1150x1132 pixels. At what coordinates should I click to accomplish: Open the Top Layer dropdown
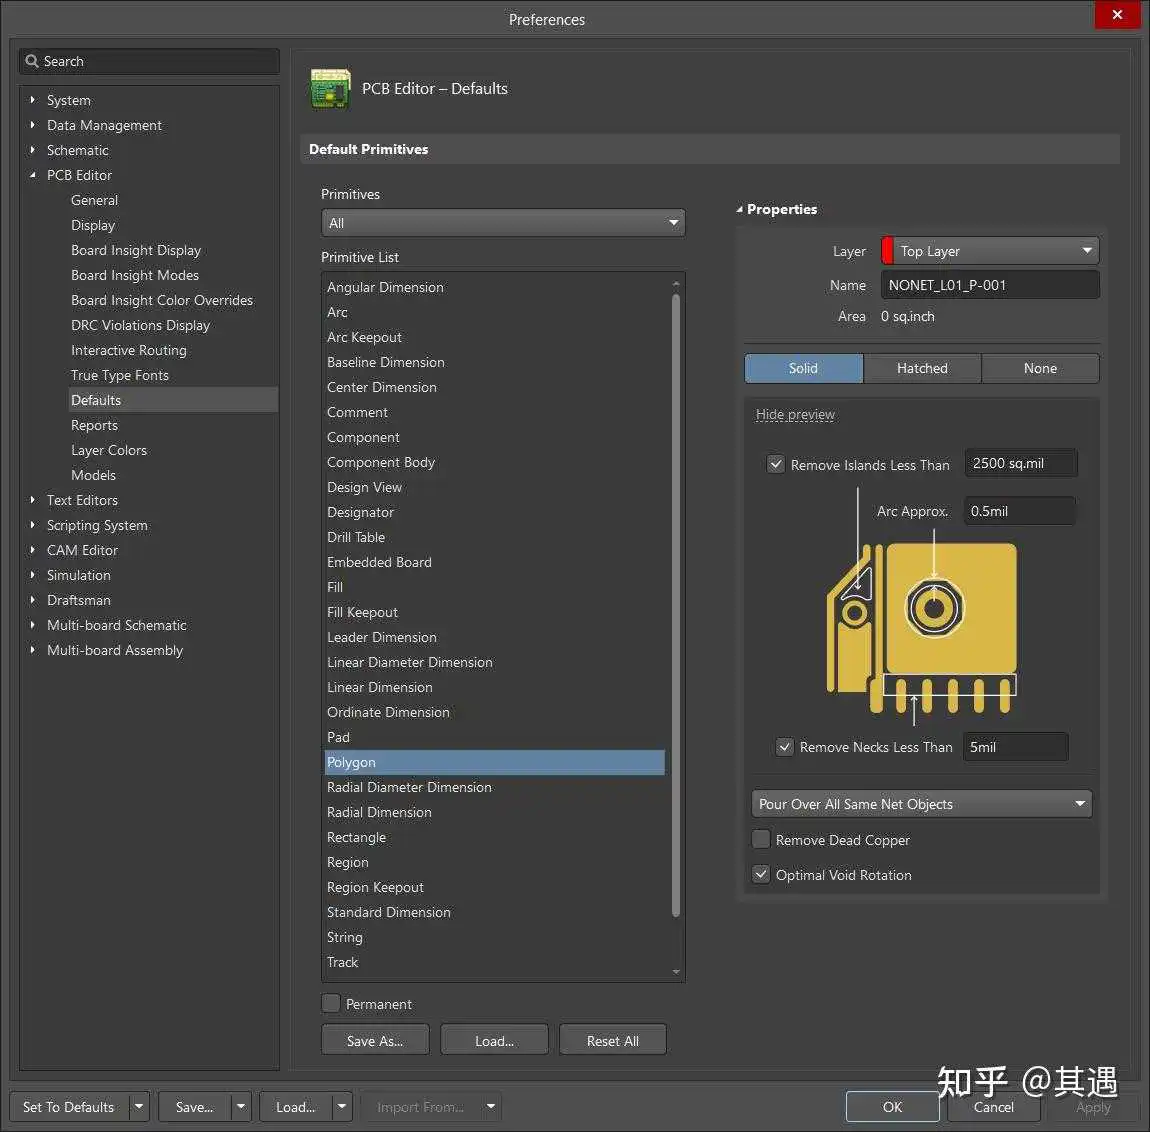click(990, 251)
